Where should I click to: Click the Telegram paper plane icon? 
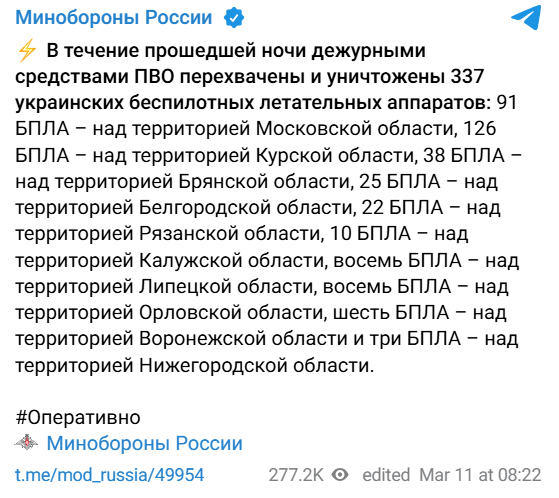pos(526,17)
